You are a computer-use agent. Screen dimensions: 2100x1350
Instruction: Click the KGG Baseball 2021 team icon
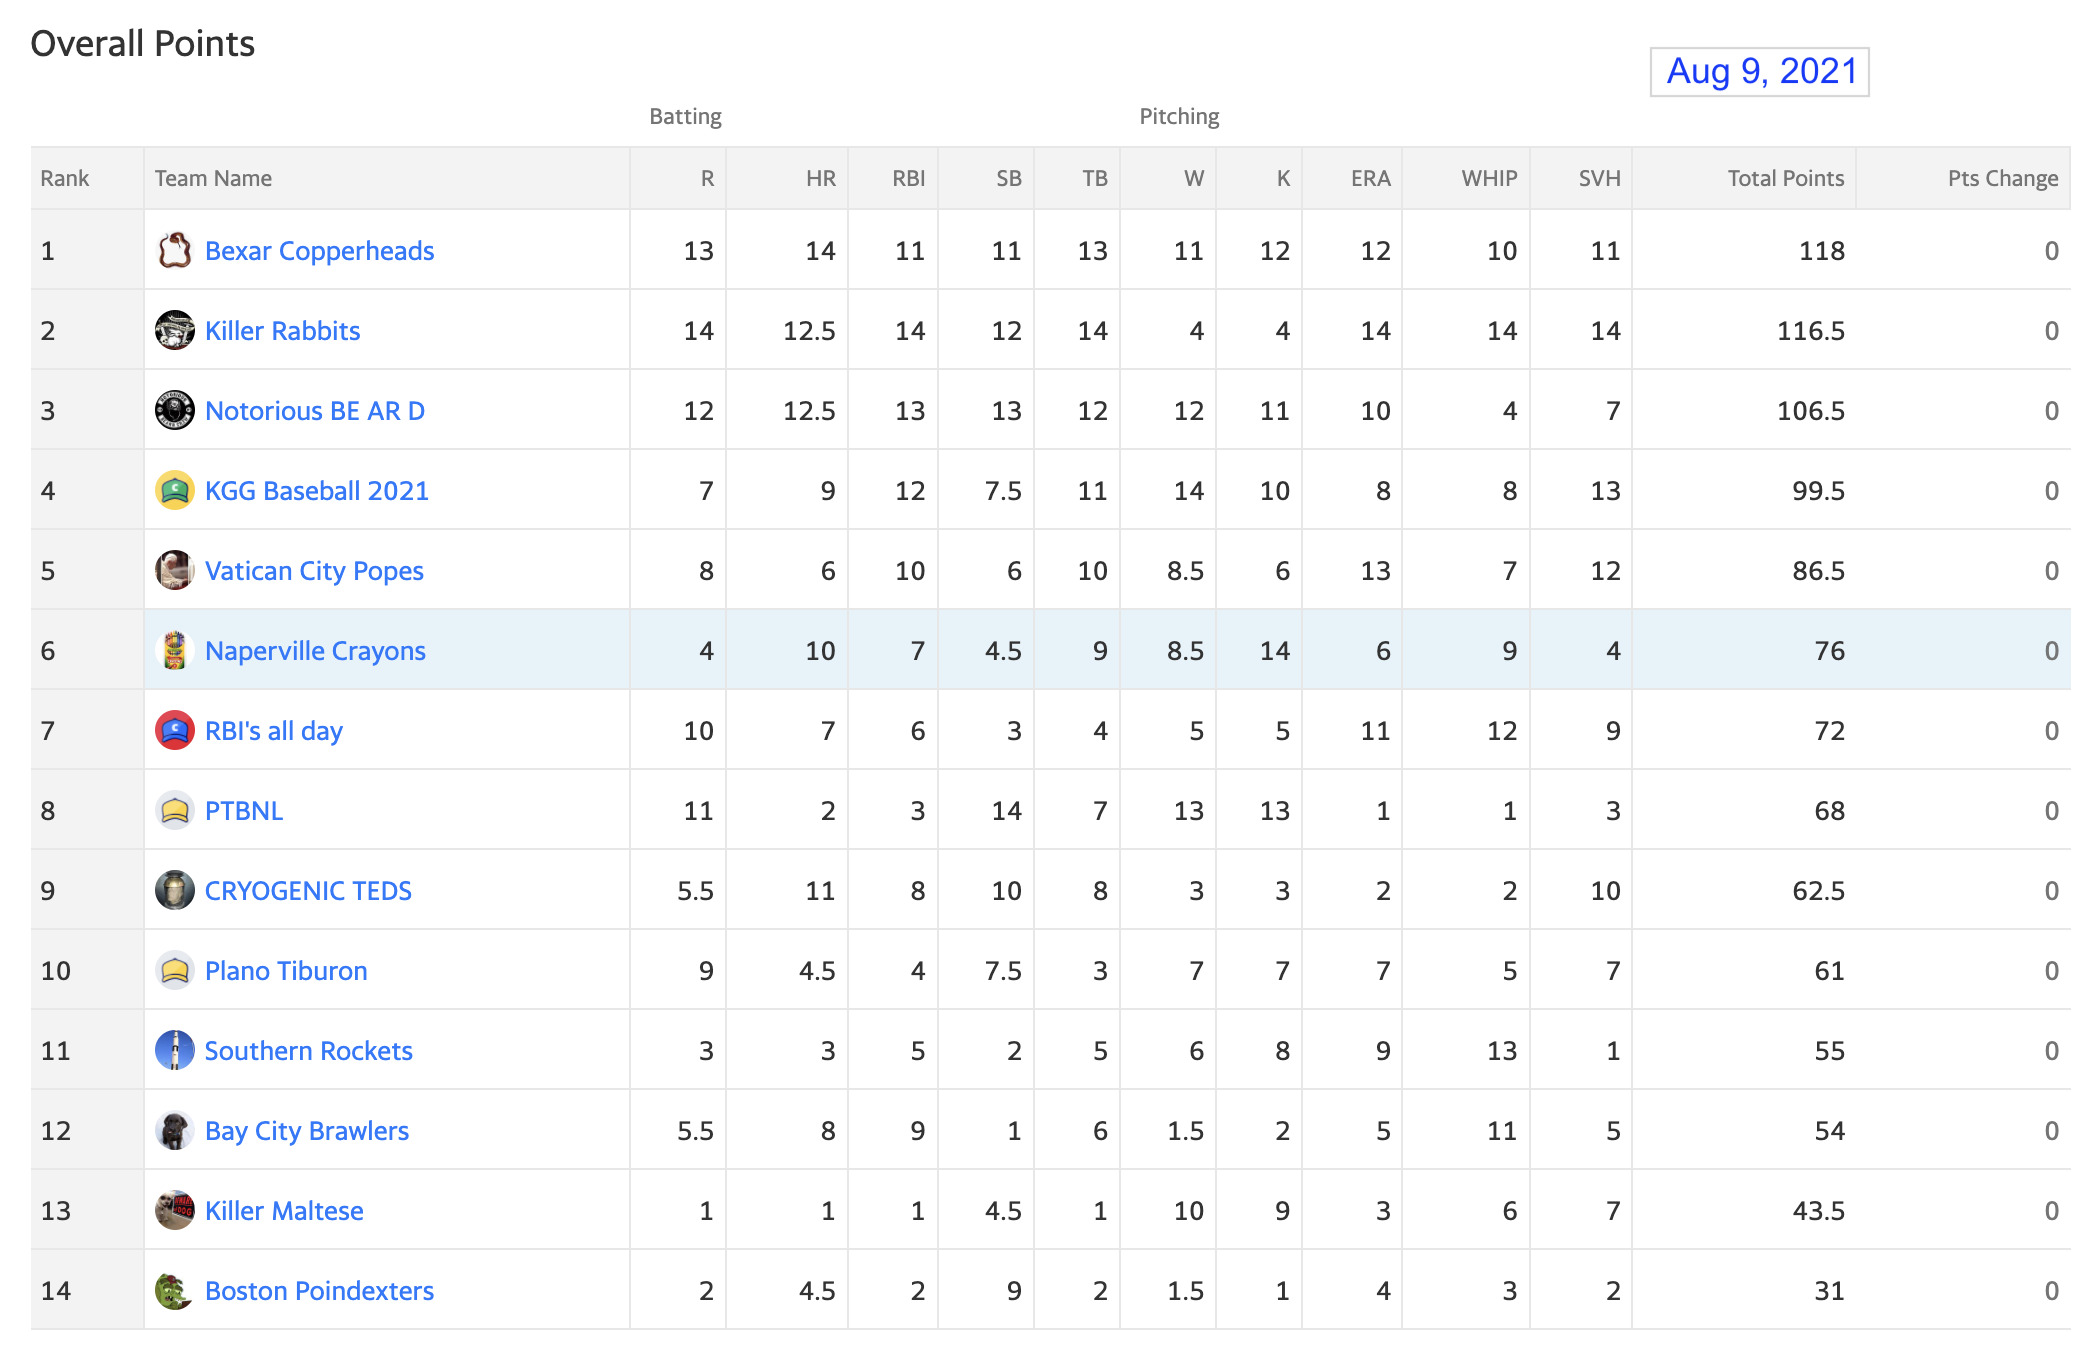click(175, 490)
